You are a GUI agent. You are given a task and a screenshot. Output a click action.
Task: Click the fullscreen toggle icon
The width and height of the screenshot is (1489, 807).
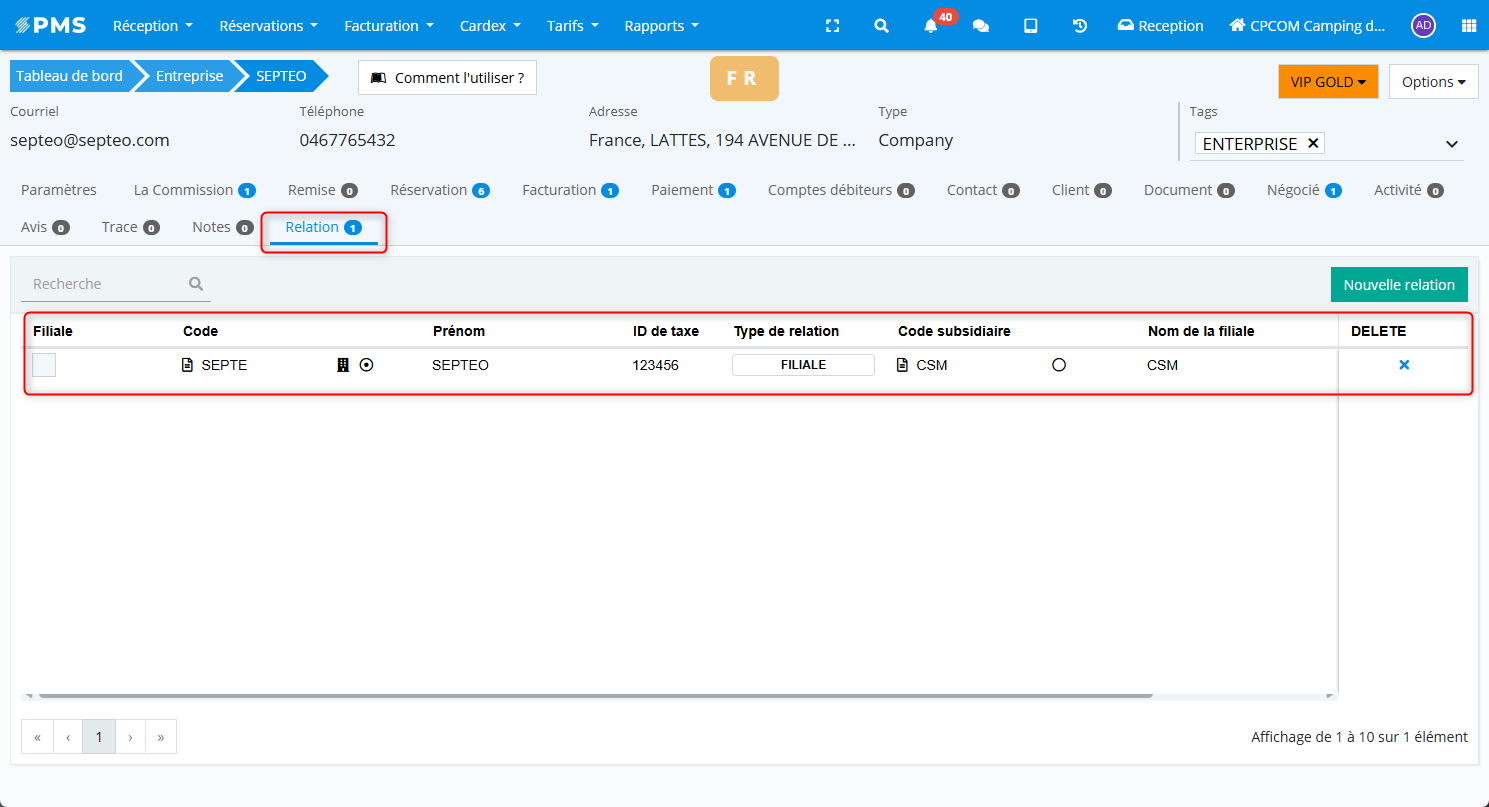(832, 26)
